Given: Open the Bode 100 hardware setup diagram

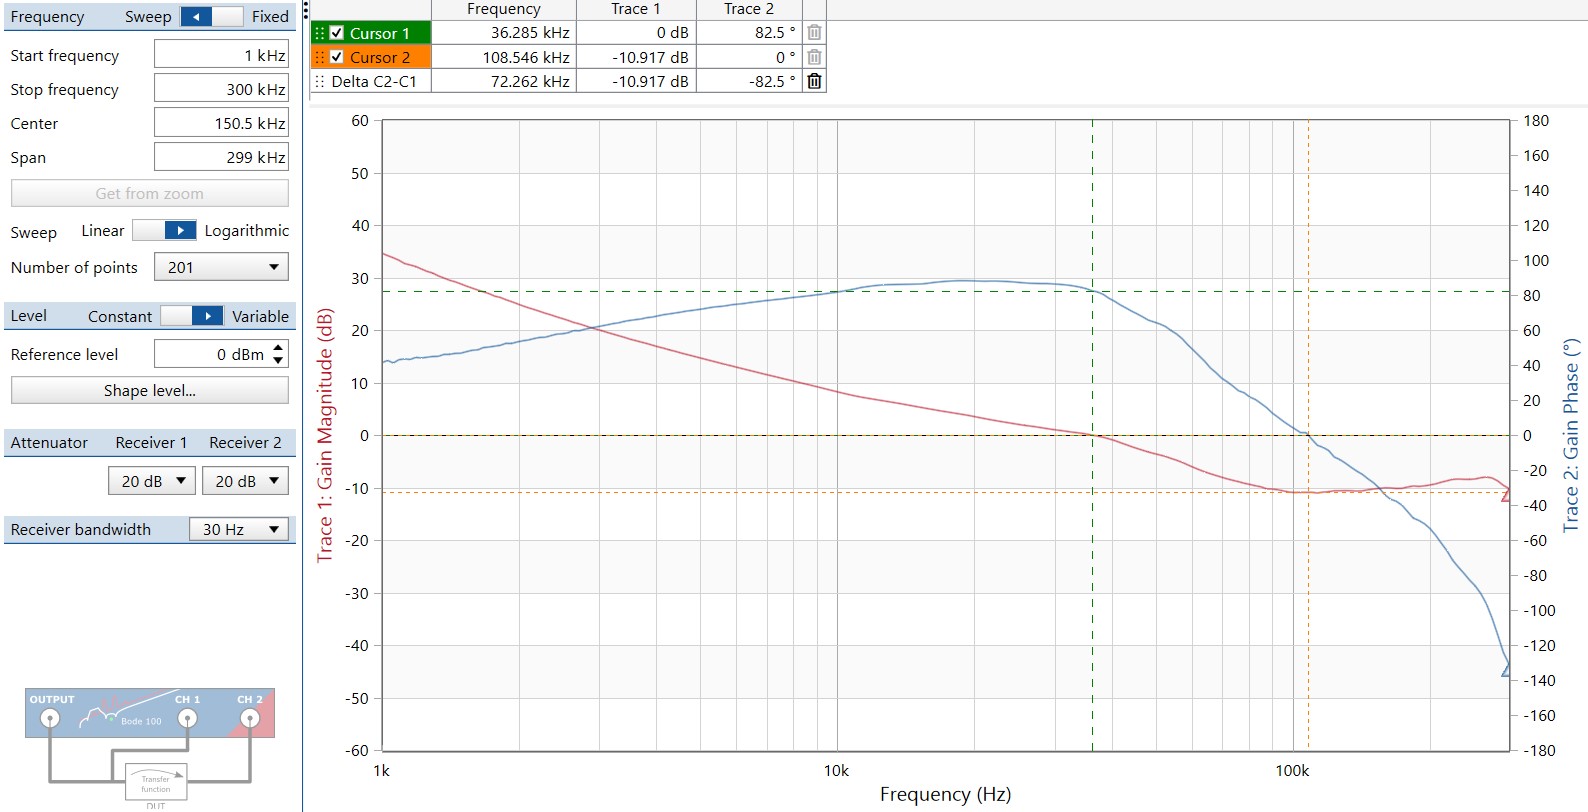Looking at the screenshot, I should point(150,745).
